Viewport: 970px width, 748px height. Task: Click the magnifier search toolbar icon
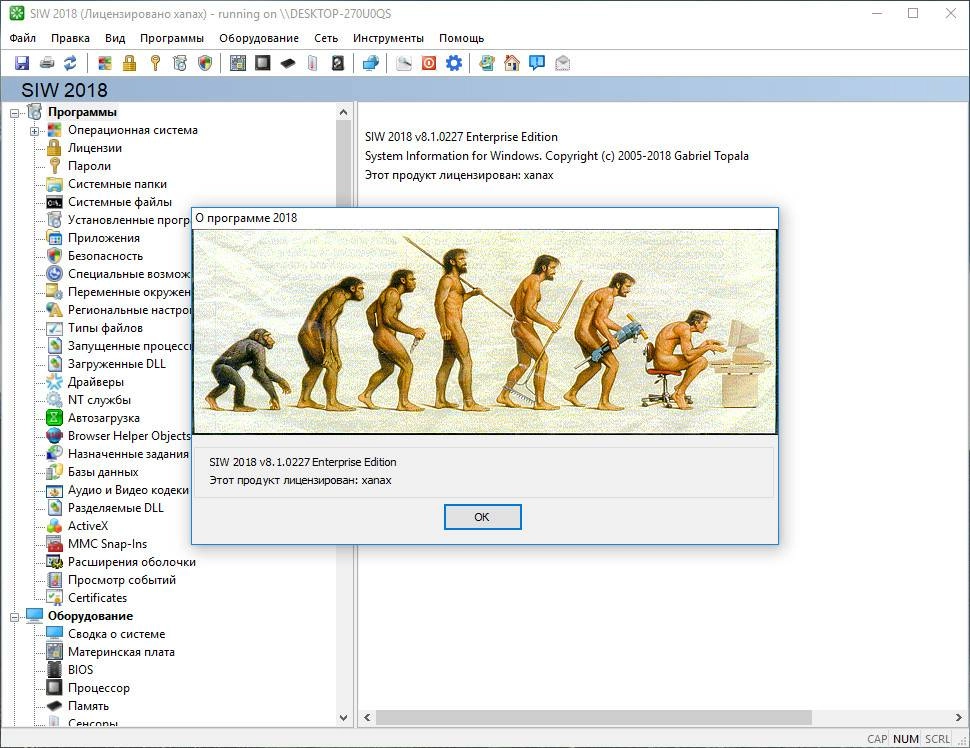[404, 62]
